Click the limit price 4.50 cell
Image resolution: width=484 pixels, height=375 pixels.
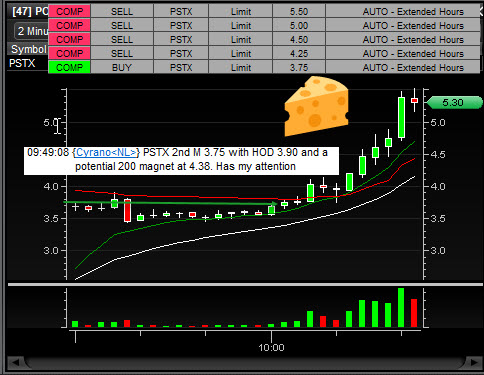coord(299,39)
